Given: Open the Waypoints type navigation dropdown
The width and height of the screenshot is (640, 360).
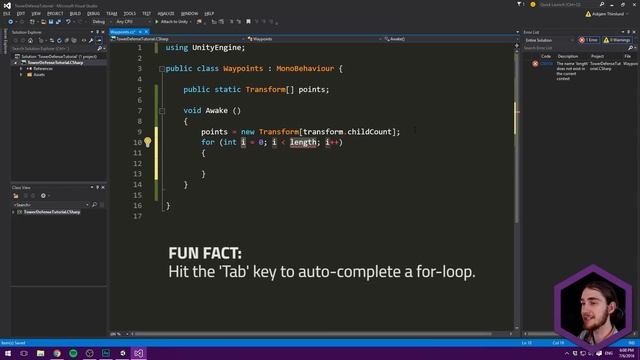Looking at the screenshot, I should [x=314, y=39].
